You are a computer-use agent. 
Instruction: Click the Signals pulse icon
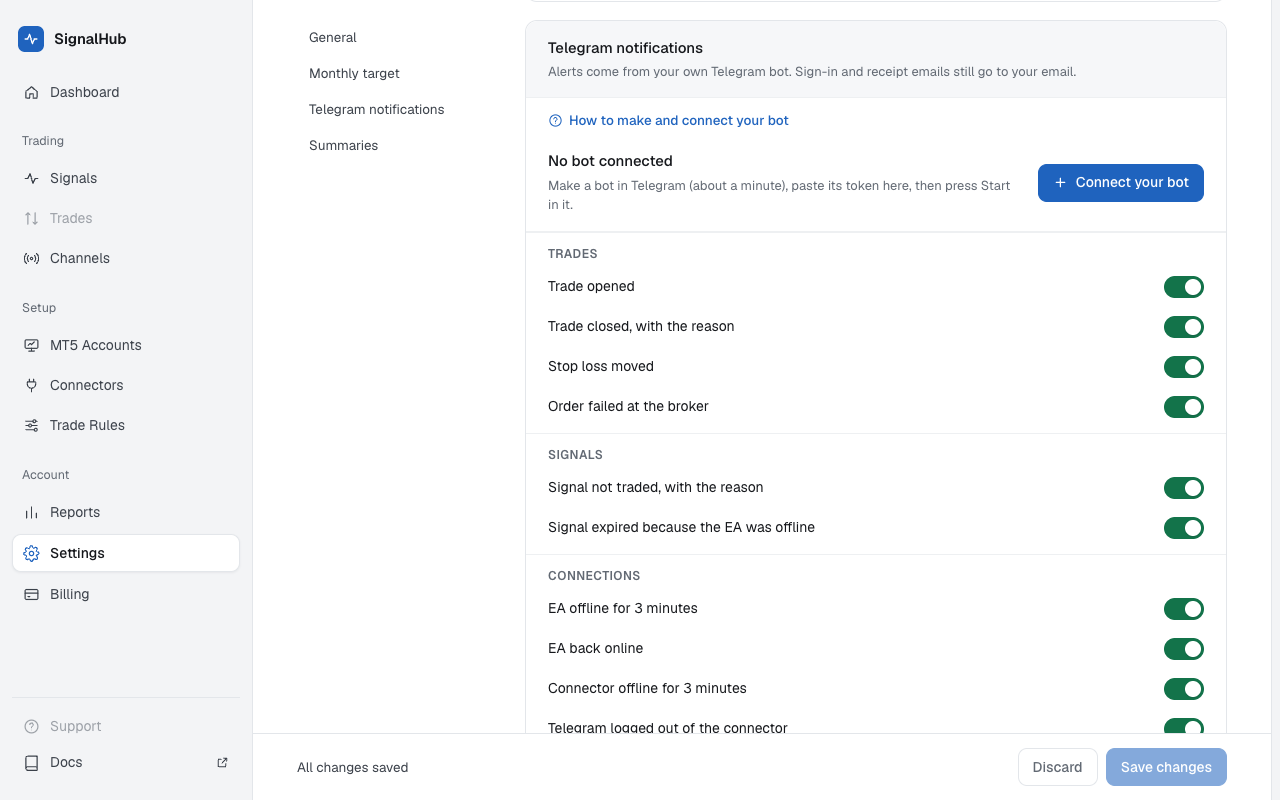[31, 178]
